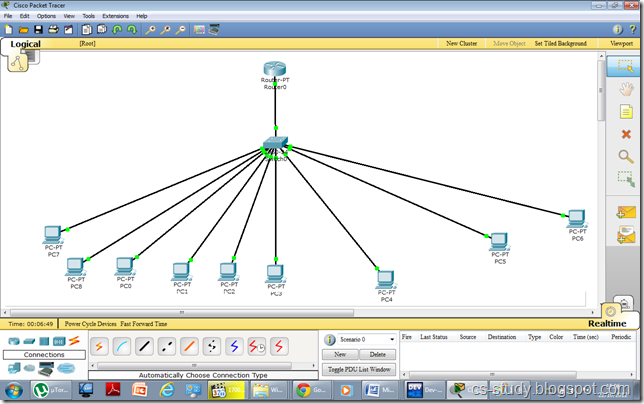
Task: Activate the red X Delete tool
Action: tap(626, 134)
